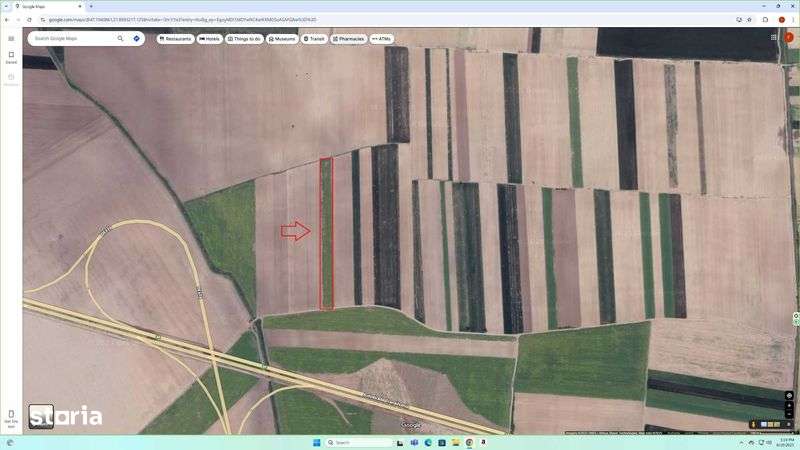Open Street View Pegman control
The width and height of the screenshot is (800, 450).
coord(754,424)
